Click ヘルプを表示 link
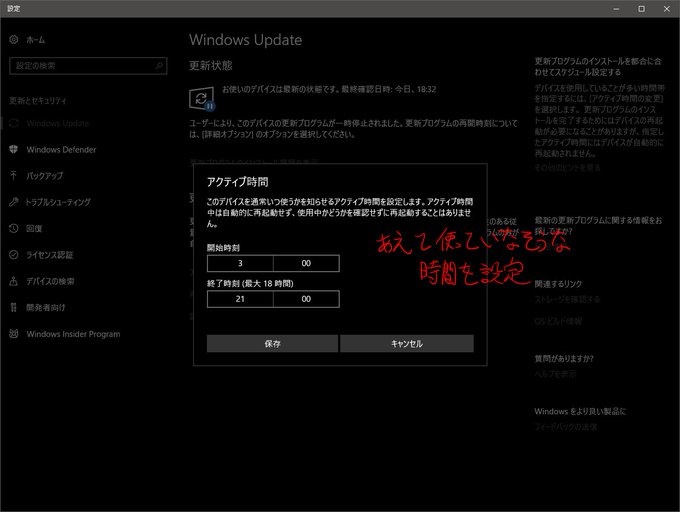The width and height of the screenshot is (680, 512). click(x=556, y=374)
